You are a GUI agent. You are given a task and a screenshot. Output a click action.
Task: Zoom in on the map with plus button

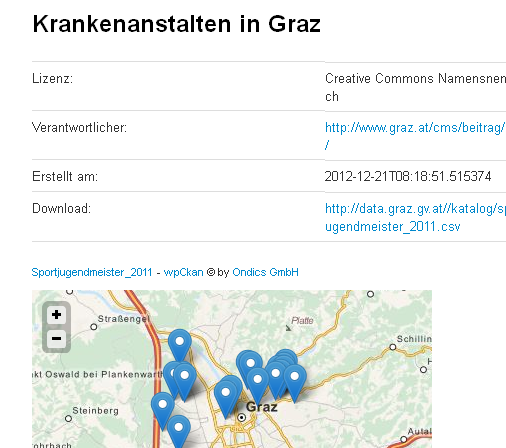point(56,315)
